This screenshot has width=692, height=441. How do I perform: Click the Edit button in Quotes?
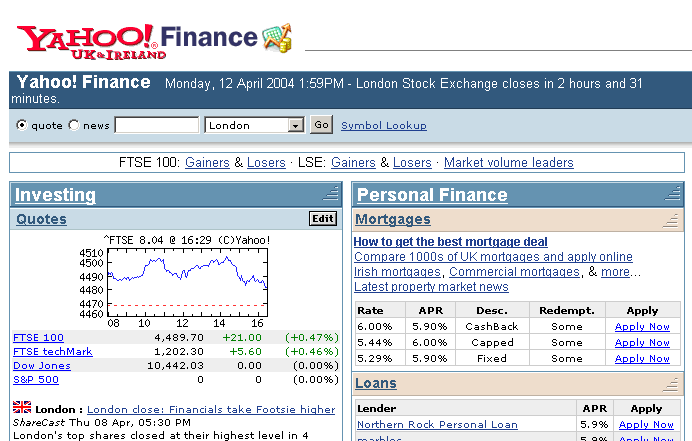323,219
